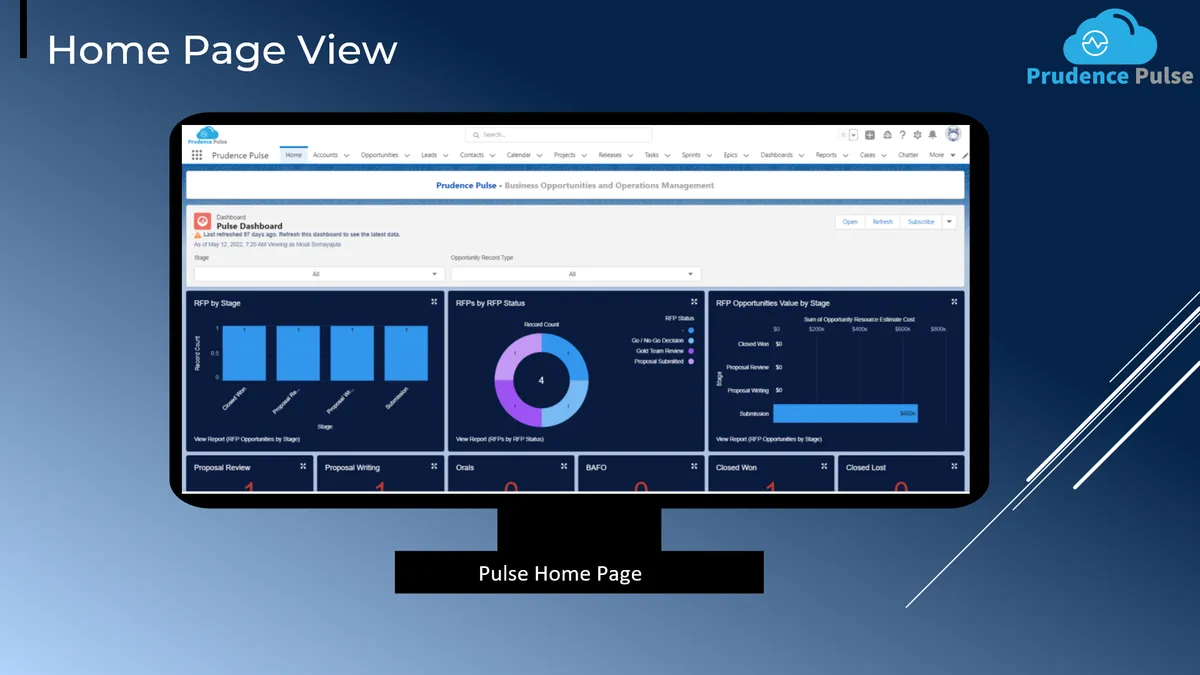The width and height of the screenshot is (1200, 675).
Task: Open the Projects tab
Action: pyautogui.click(x=565, y=155)
